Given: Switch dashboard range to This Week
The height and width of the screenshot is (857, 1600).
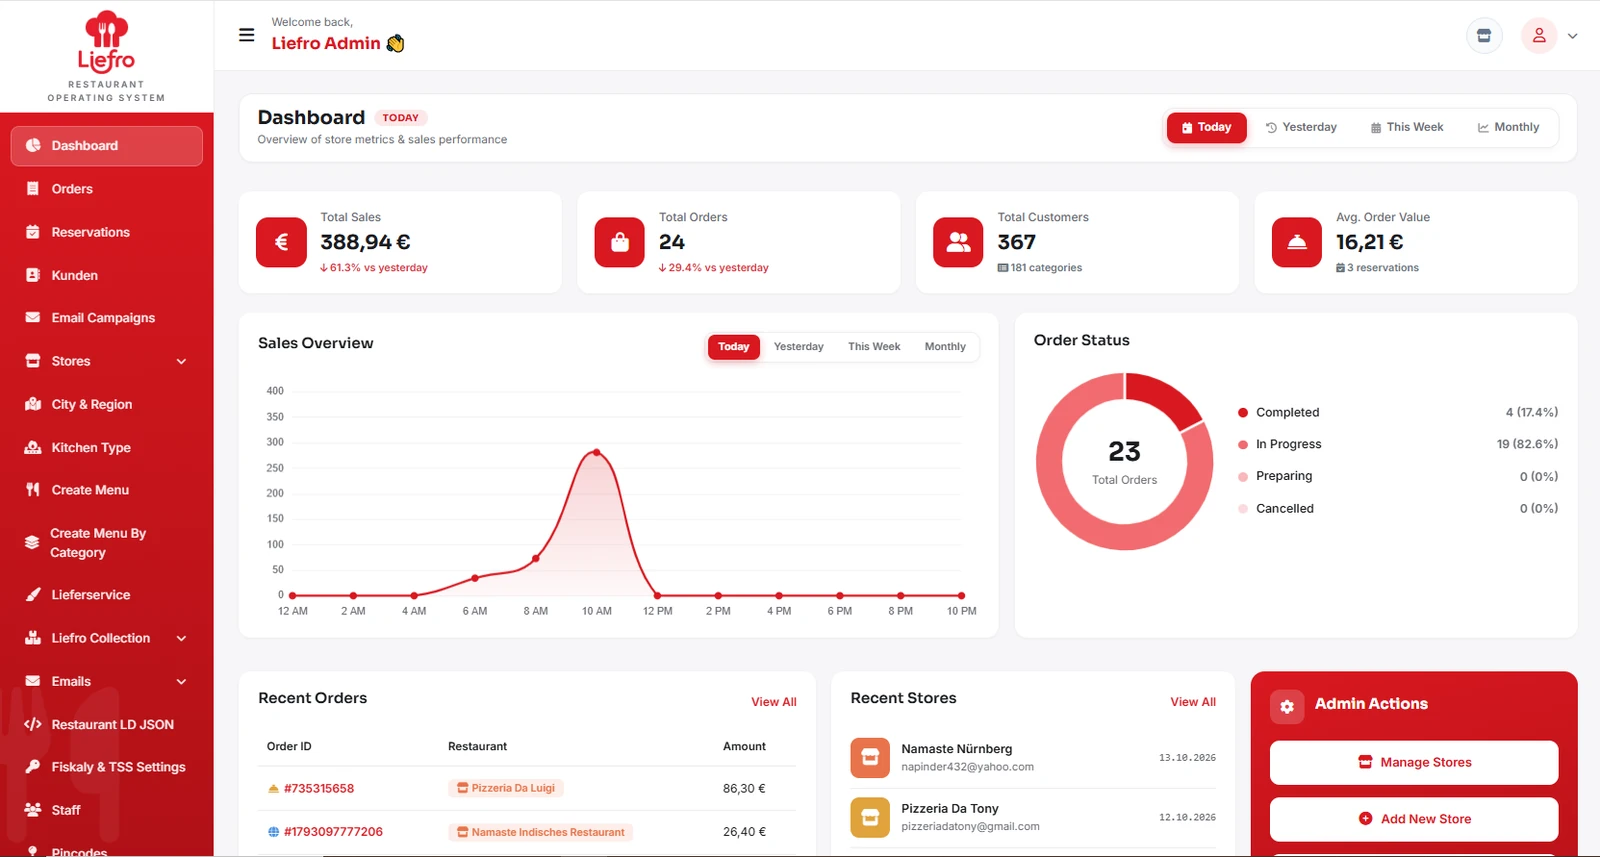Looking at the screenshot, I should tap(1407, 127).
